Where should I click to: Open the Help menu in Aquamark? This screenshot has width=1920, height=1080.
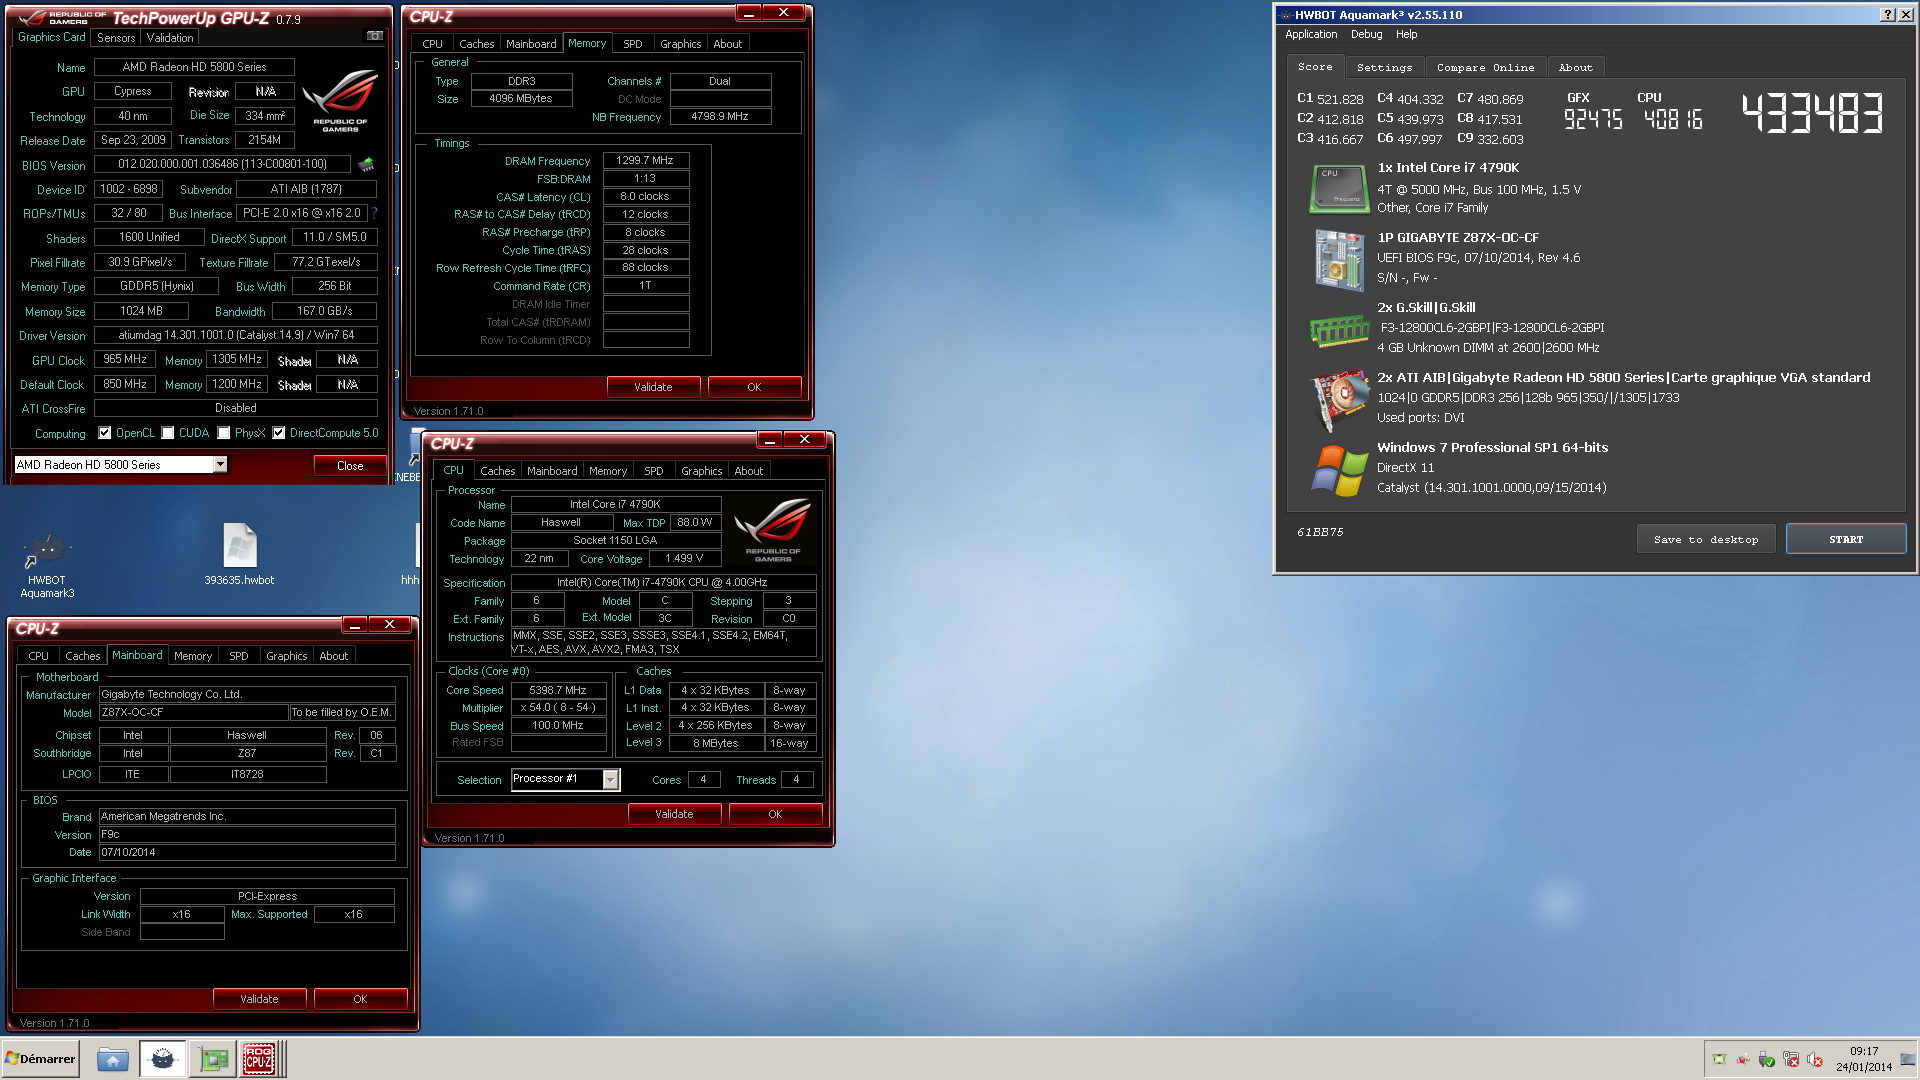point(1406,35)
